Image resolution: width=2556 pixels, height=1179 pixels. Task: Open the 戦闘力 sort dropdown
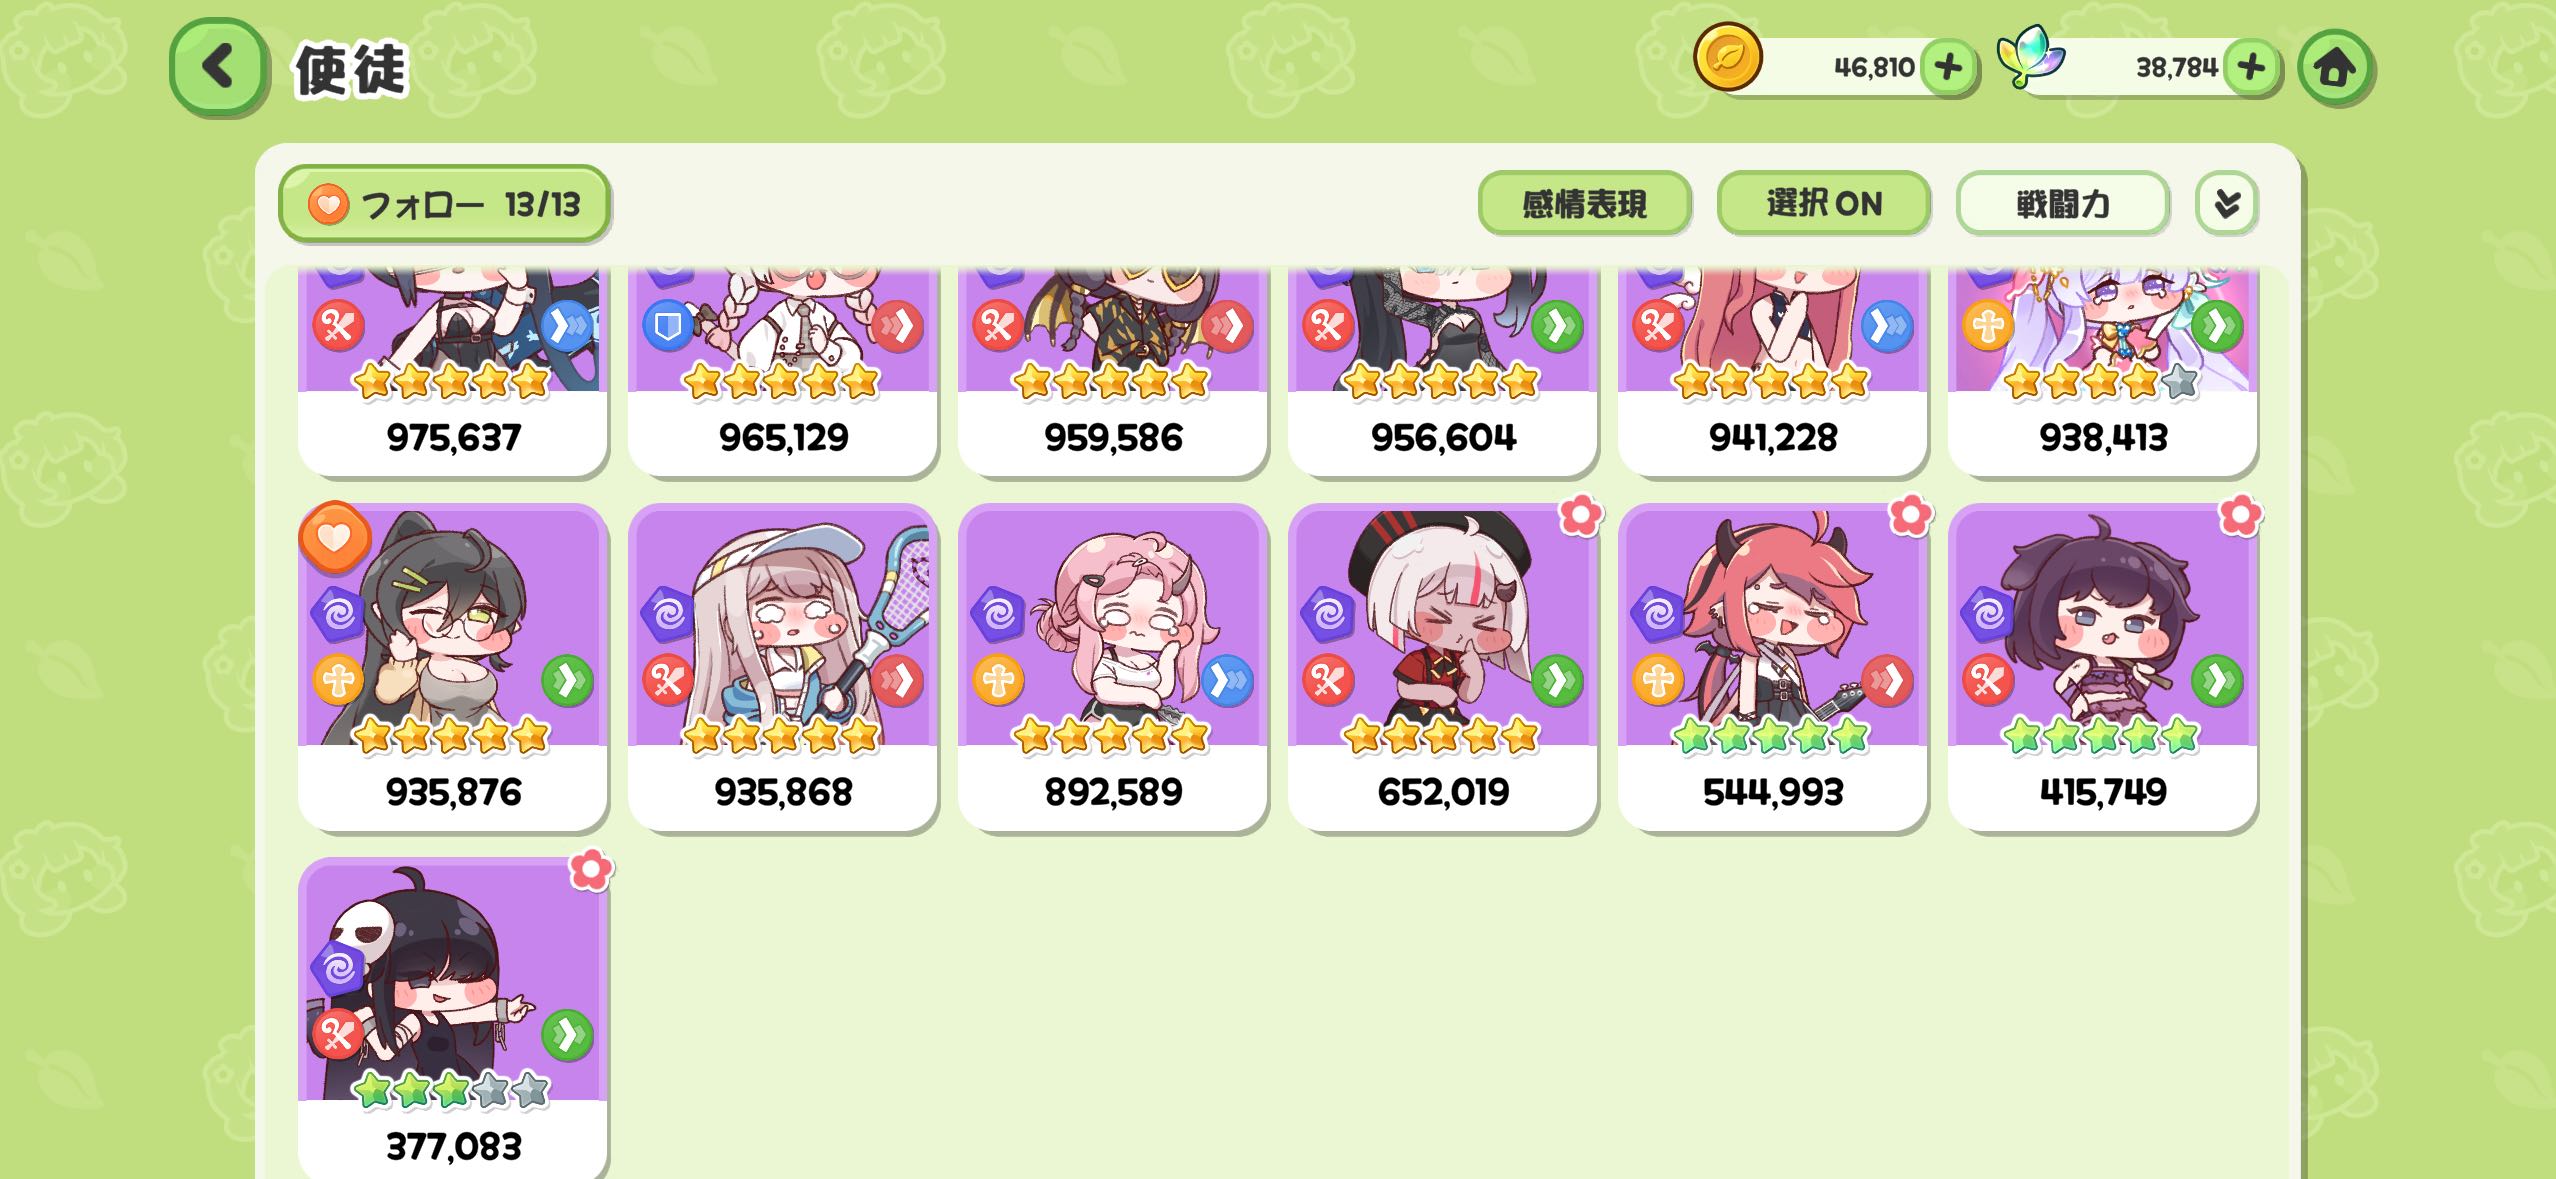2062,204
